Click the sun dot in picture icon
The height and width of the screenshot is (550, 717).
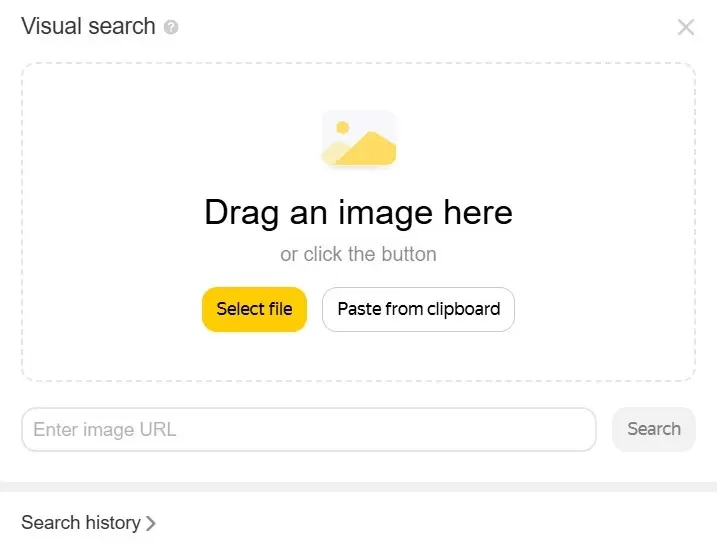point(342,127)
